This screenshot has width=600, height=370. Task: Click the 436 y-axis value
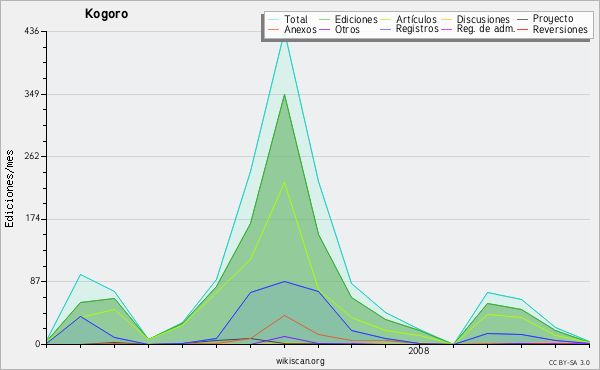point(32,31)
